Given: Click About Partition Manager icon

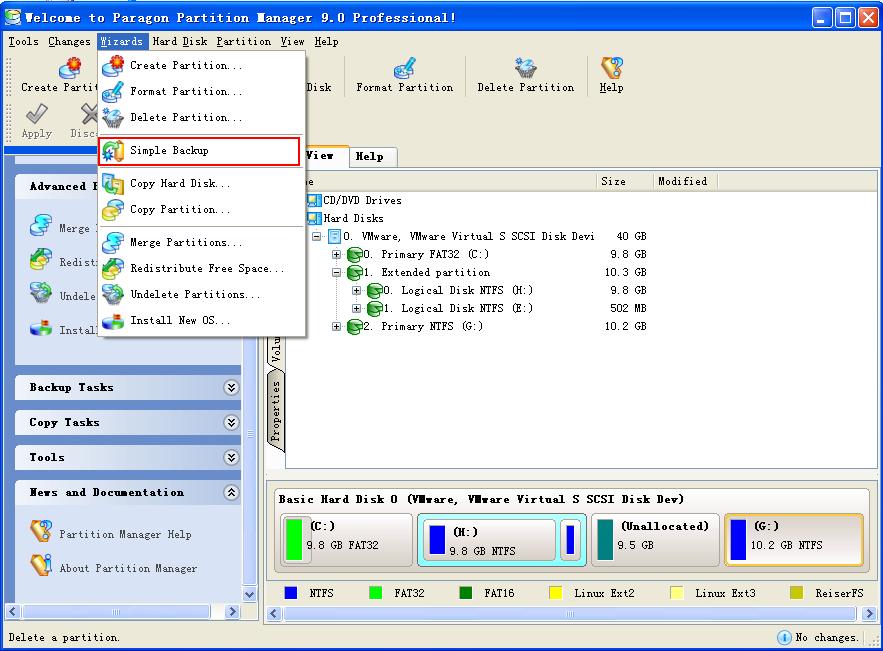Looking at the screenshot, I should (42, 565).
